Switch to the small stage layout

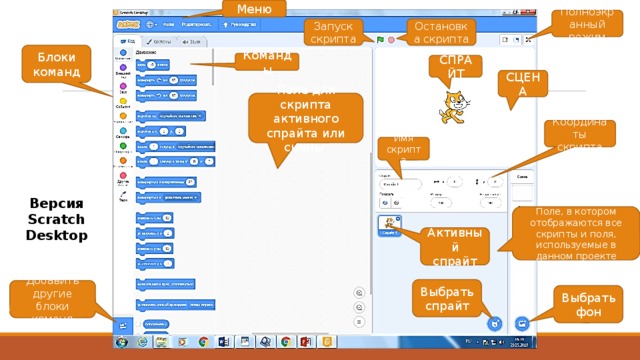(505, 40)
